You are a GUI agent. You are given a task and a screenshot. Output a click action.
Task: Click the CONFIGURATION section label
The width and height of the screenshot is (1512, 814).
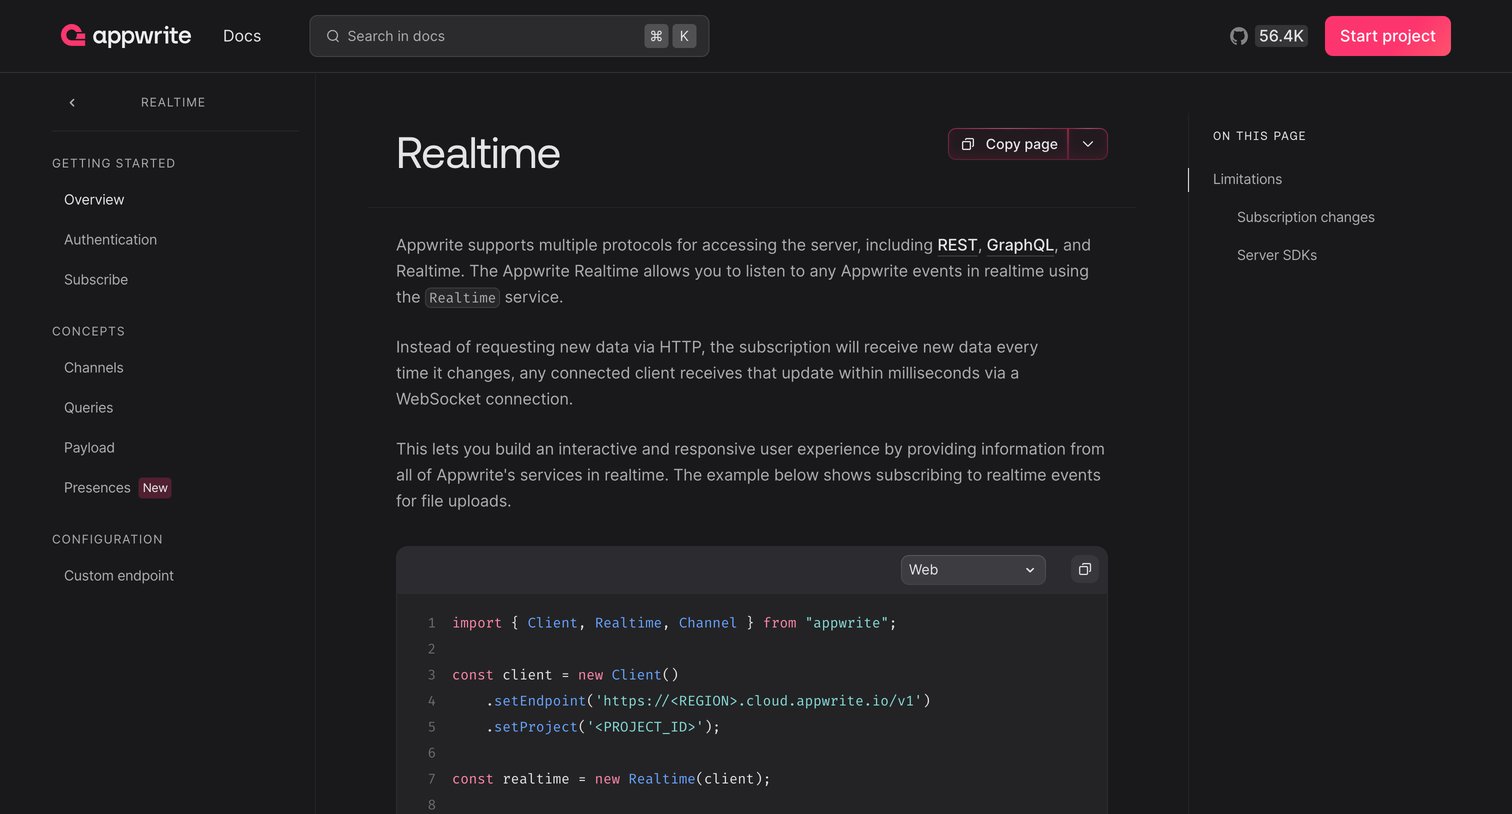107,539
